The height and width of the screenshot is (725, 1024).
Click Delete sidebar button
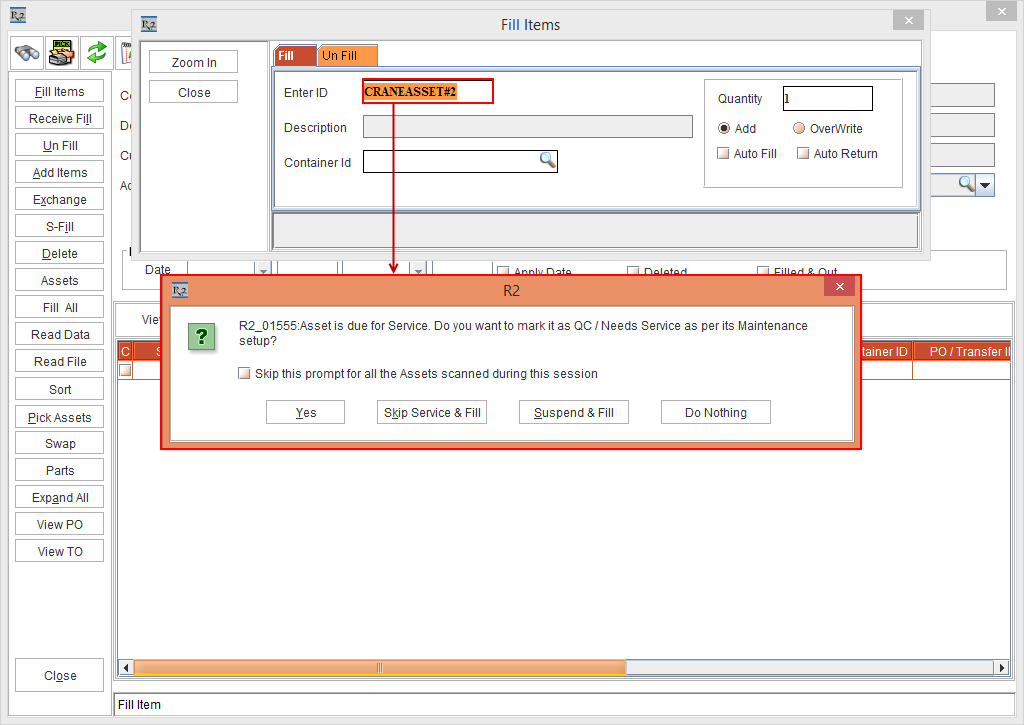59,253
